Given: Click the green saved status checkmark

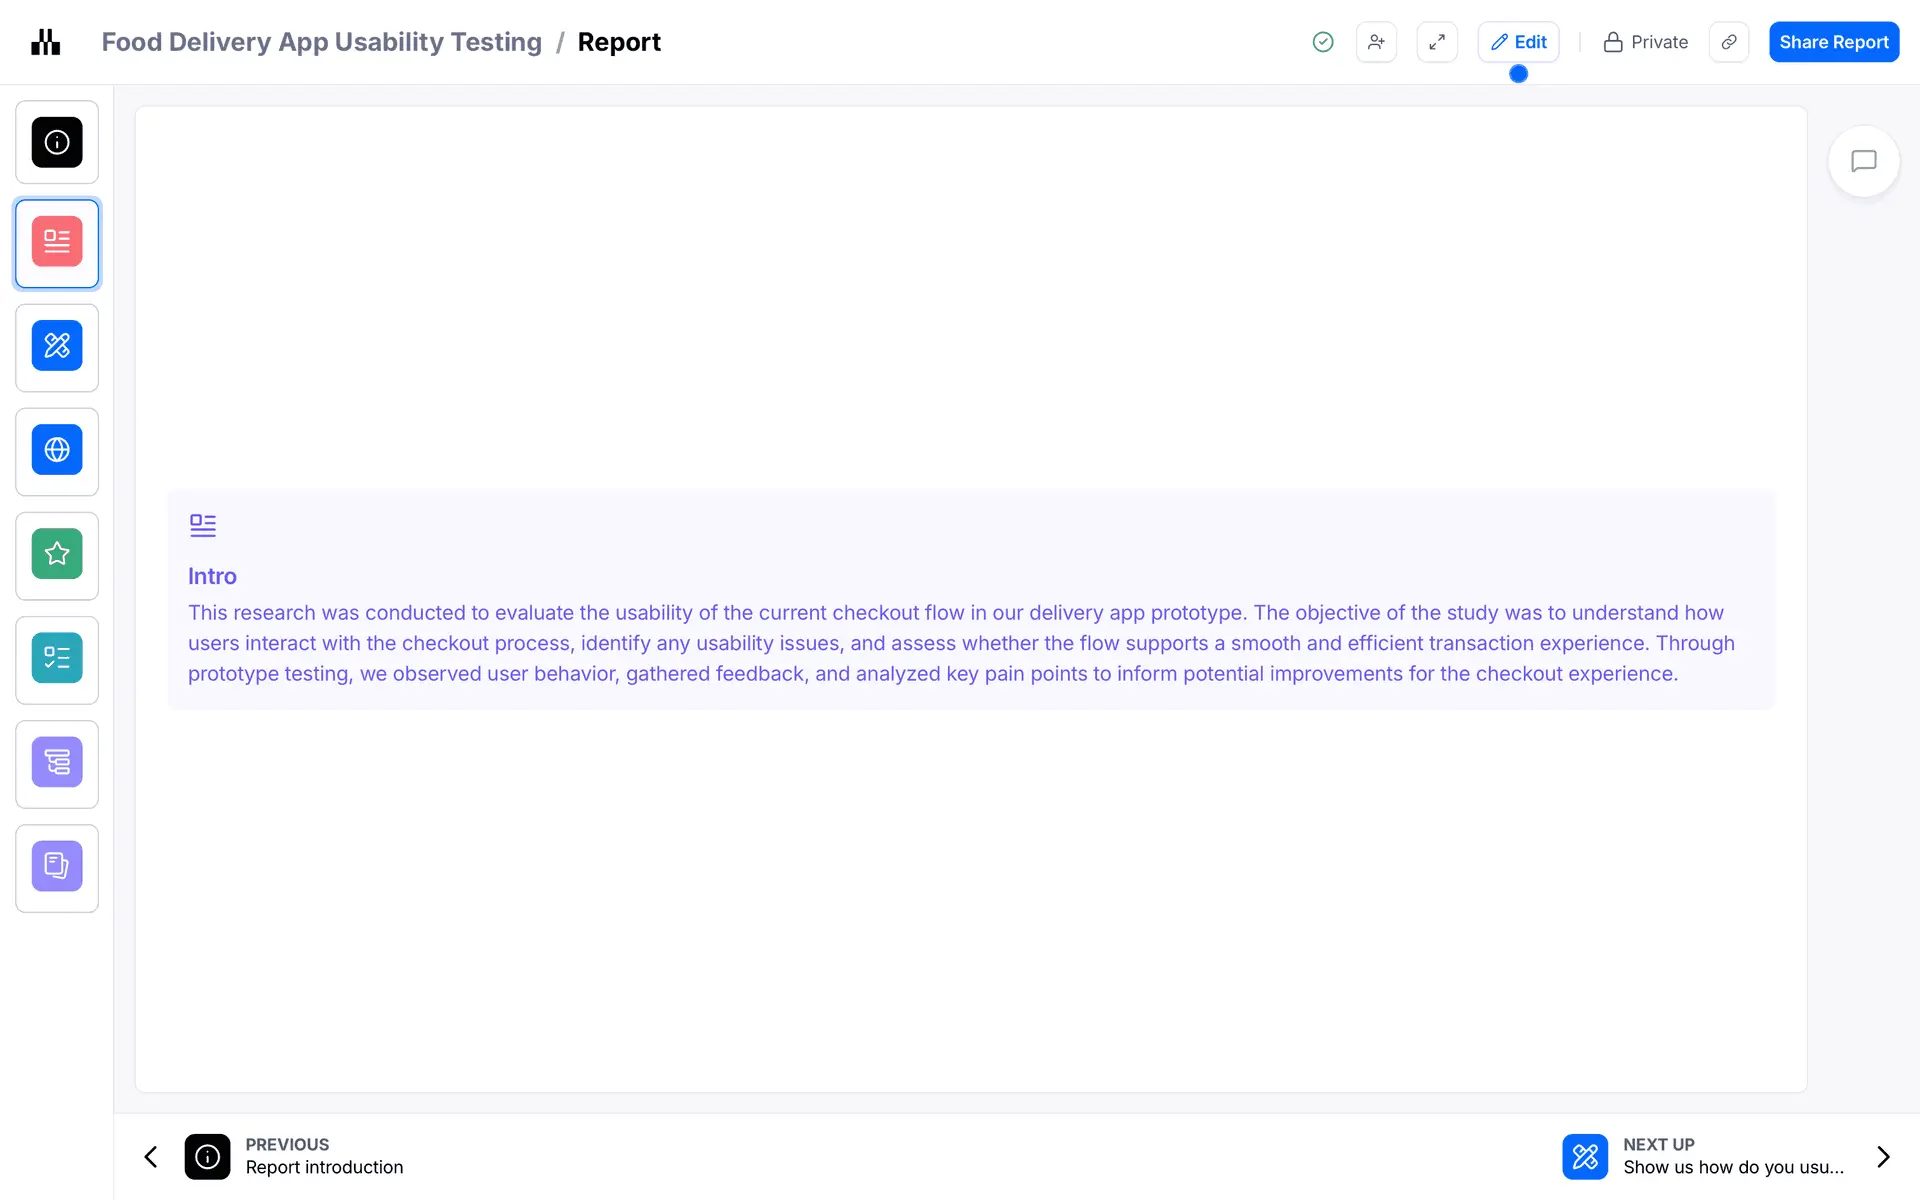Looking at the screenshot, I should coord(1322,42).
